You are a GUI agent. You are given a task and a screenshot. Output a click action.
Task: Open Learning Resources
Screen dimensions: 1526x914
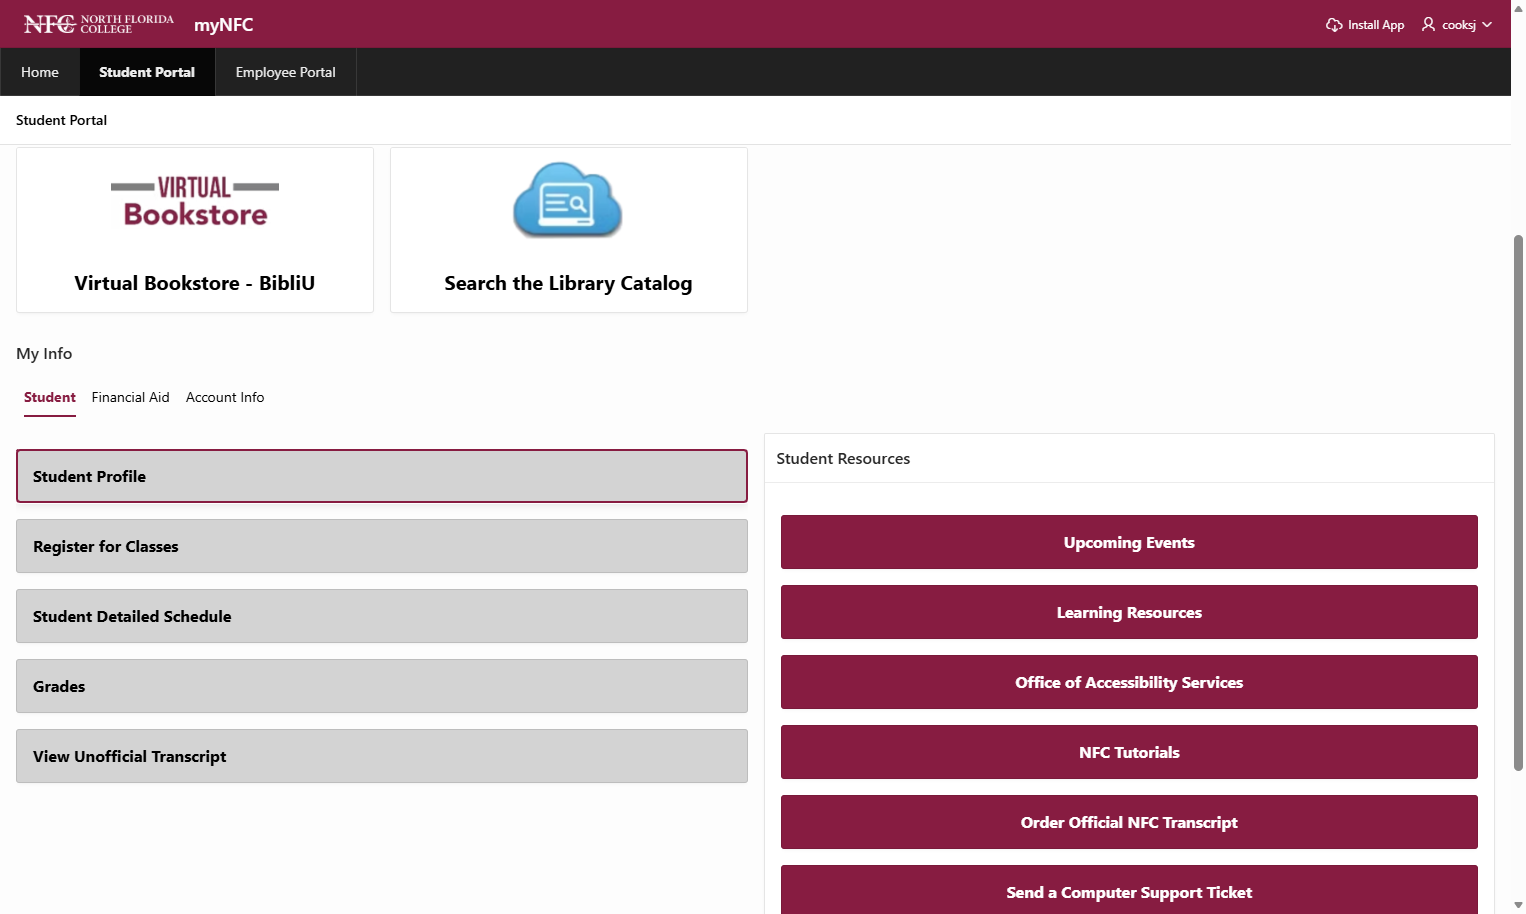tap(1129, 612)
